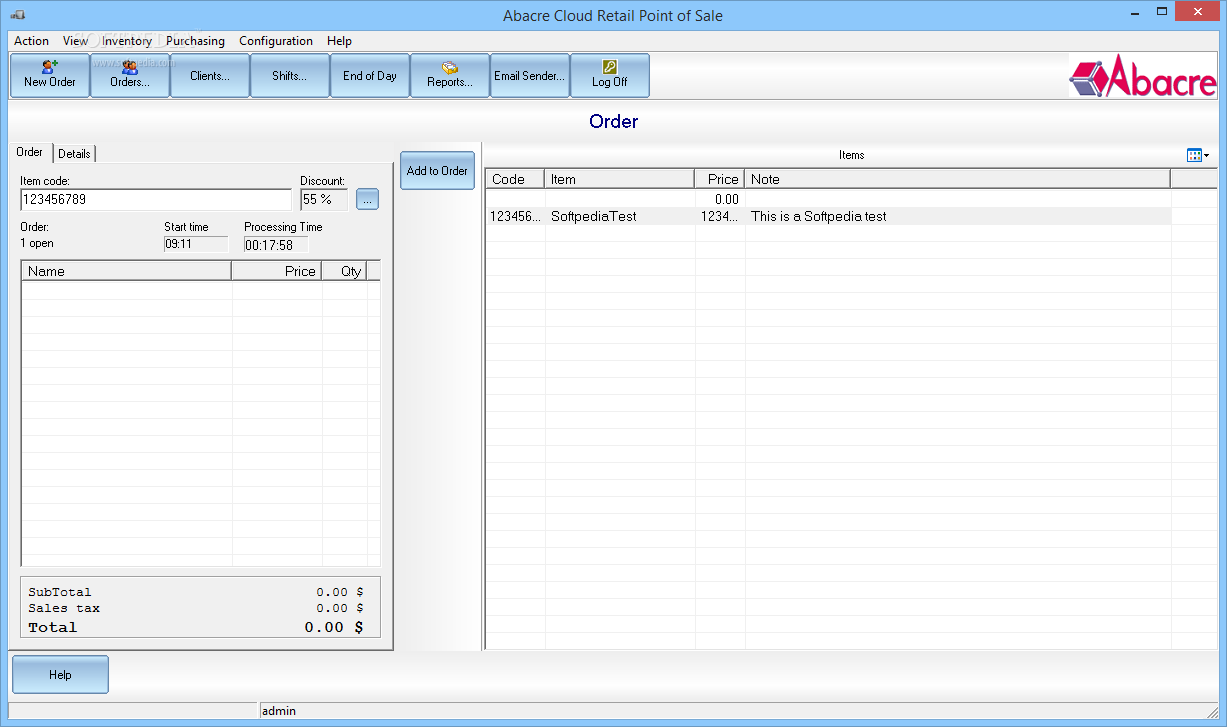Screen dimensions: 1227x727
Task: Click the Sales tax line
Action: (x=196, y=608)
